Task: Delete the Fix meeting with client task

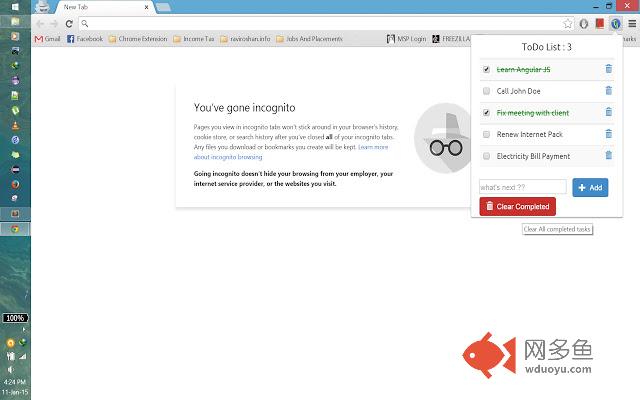Action: pos(609,112)
